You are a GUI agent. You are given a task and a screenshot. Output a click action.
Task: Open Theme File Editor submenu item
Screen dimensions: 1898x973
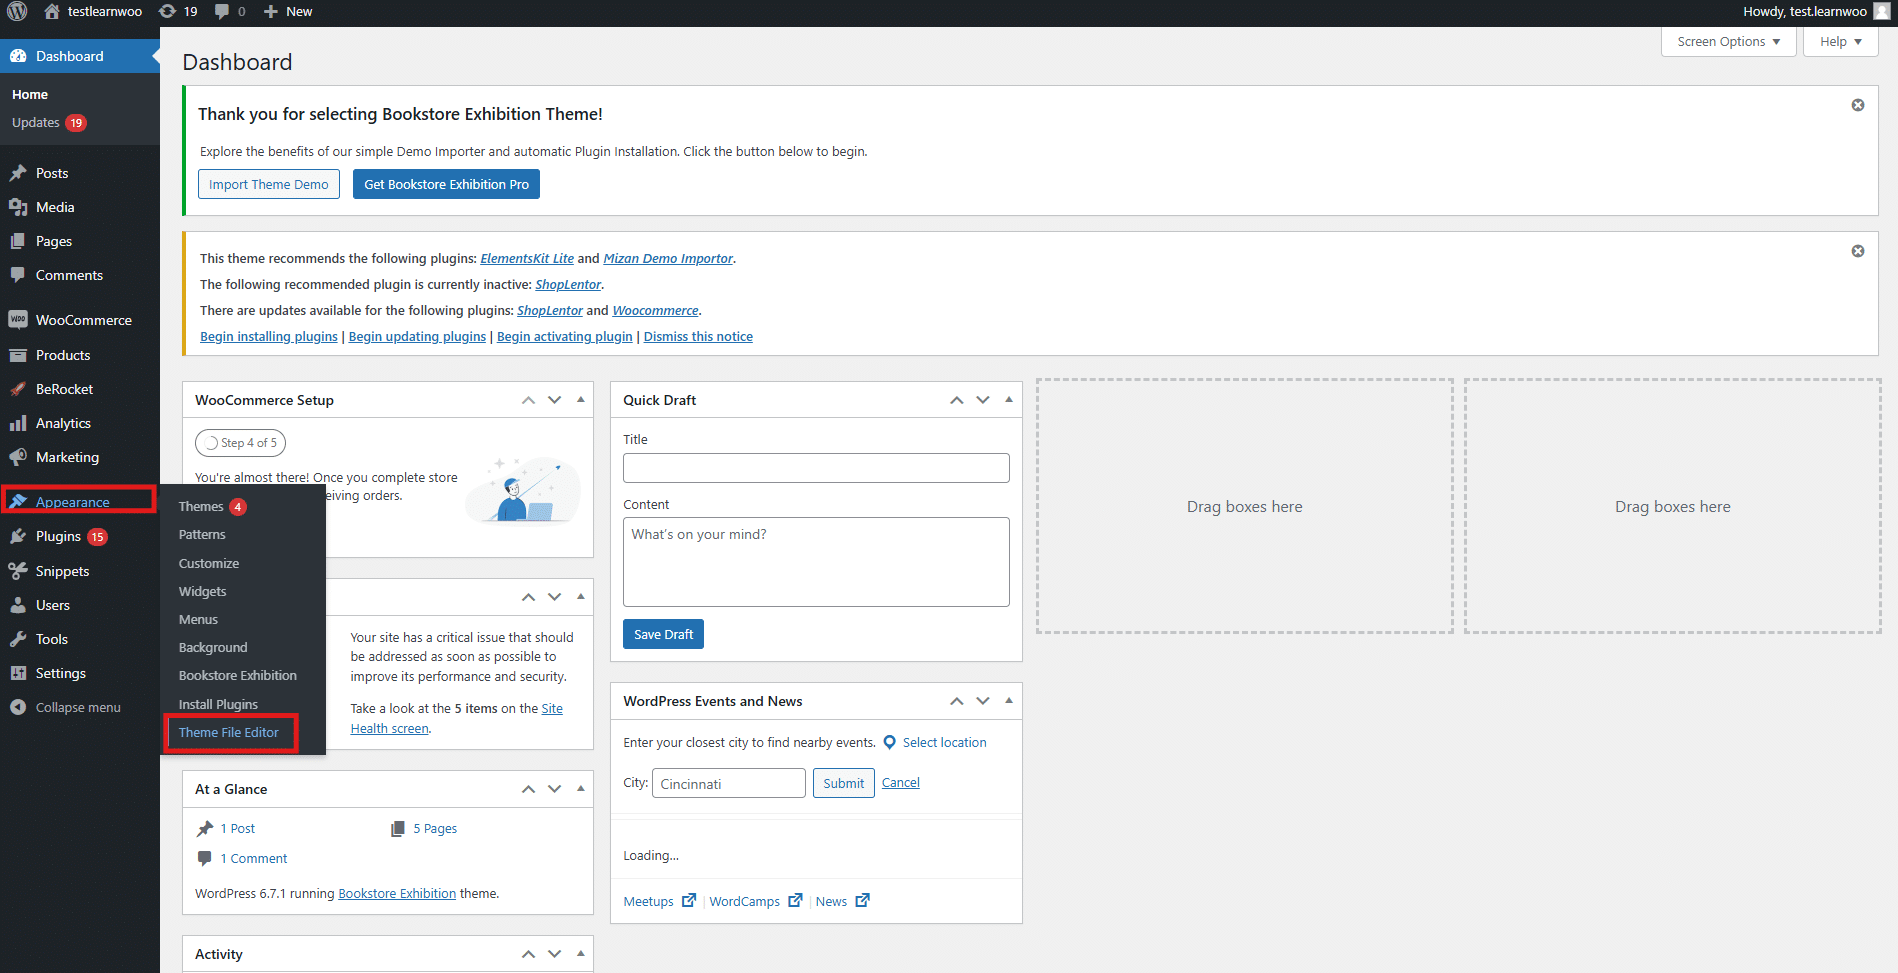tap(229, 732)
